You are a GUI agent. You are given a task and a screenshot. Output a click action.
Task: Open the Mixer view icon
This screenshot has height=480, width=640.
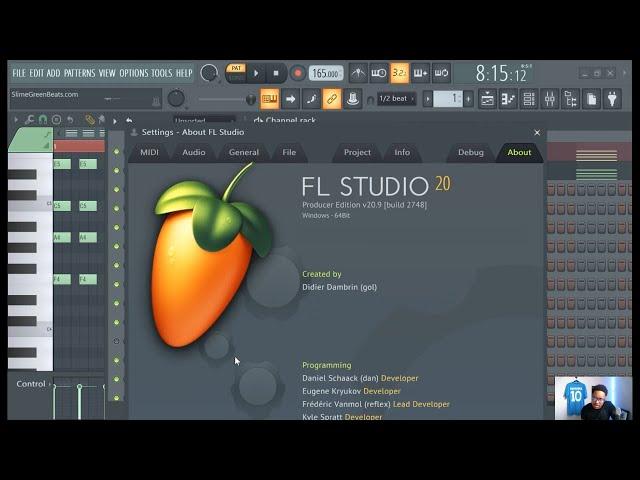click(x=550, y=99)
